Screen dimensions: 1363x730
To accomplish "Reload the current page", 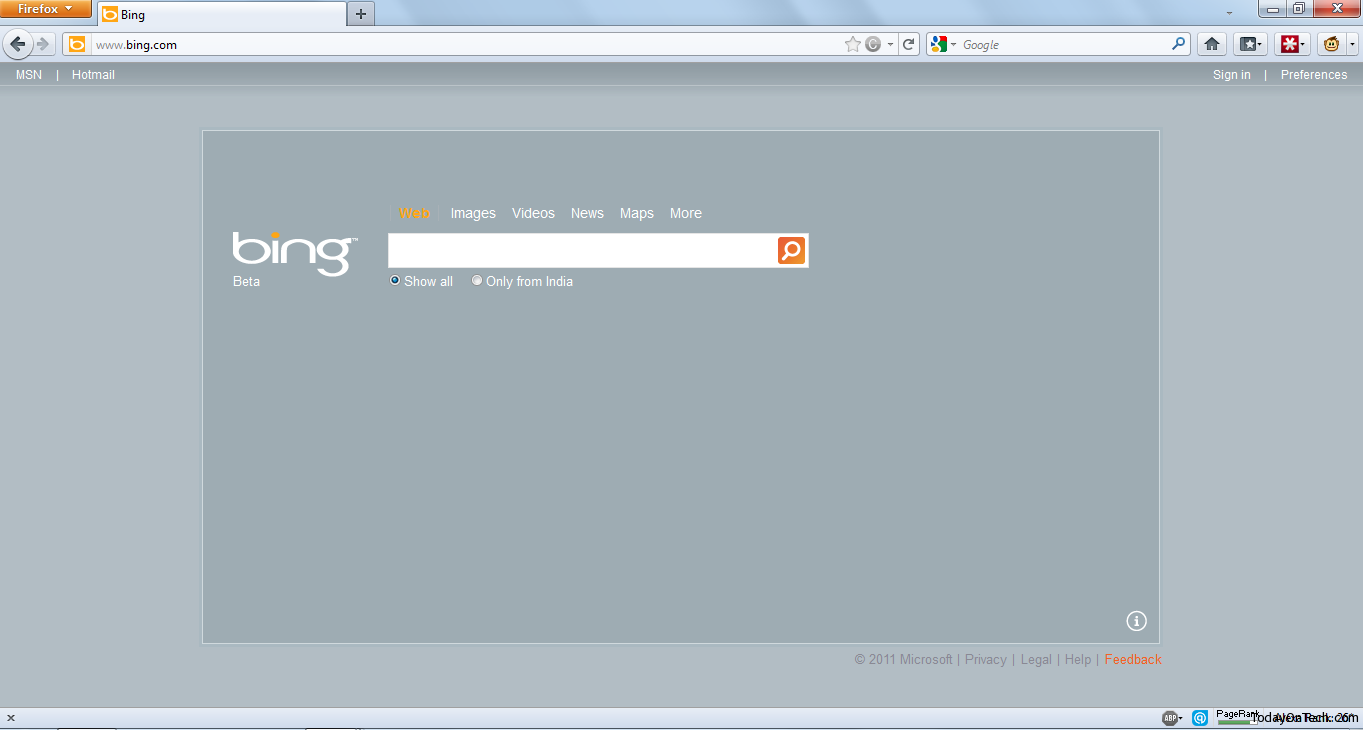I will coord(908,44).
